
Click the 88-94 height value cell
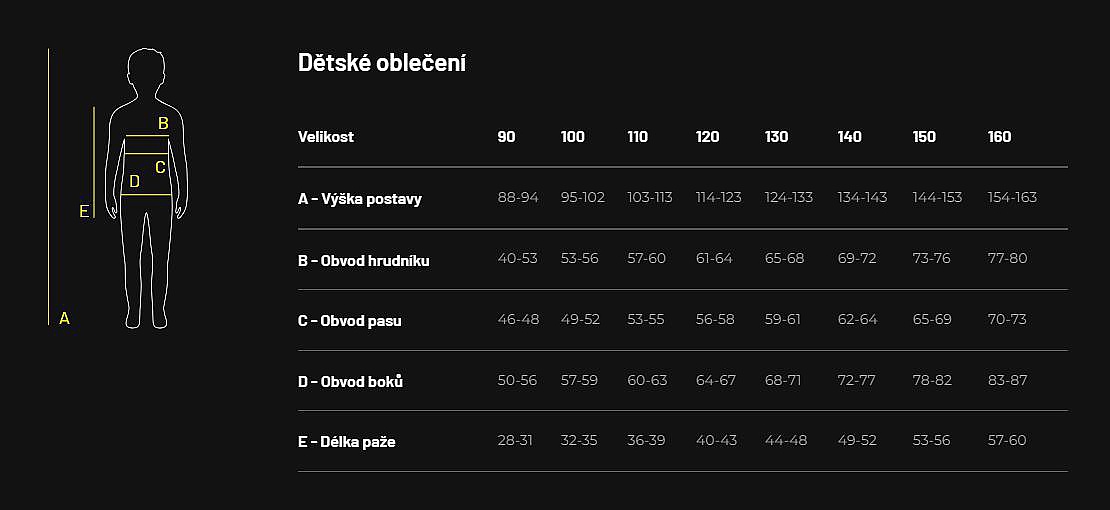coord(518,197)
